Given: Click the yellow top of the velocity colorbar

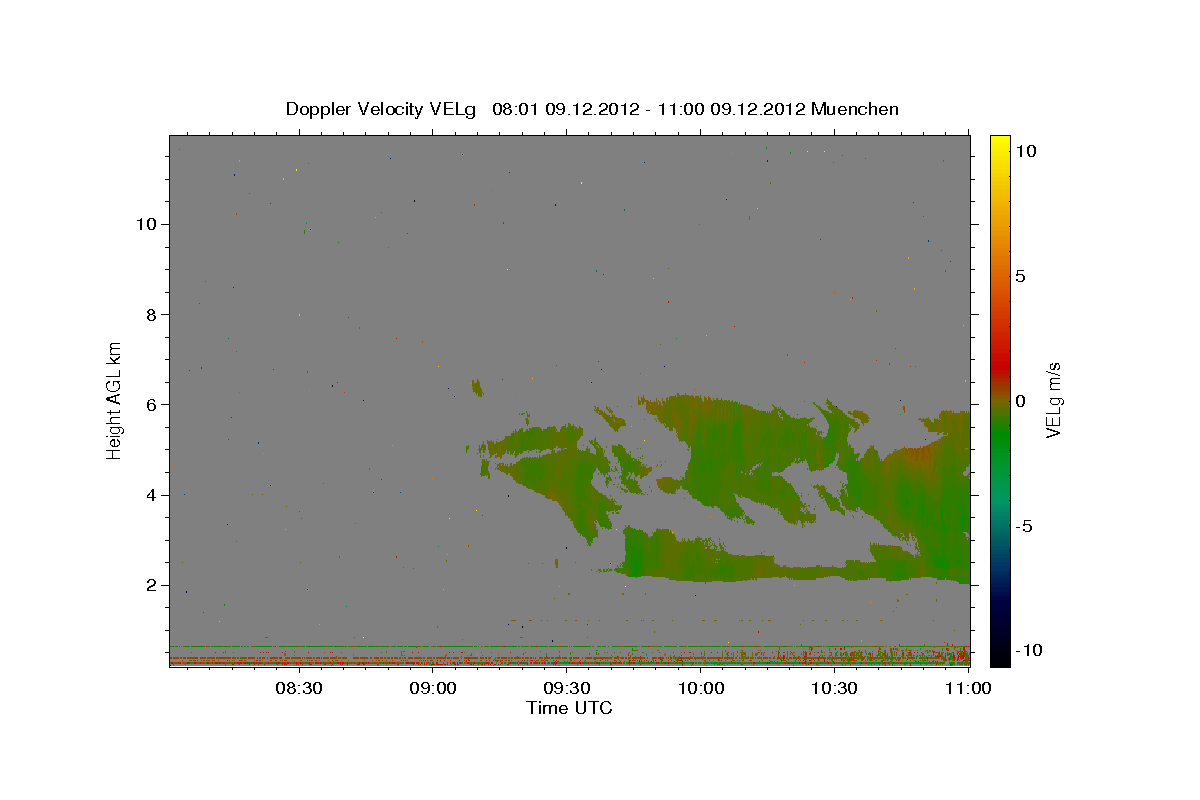Looking at the screenshot, I should pyautogui.click(x=999, y=145).
